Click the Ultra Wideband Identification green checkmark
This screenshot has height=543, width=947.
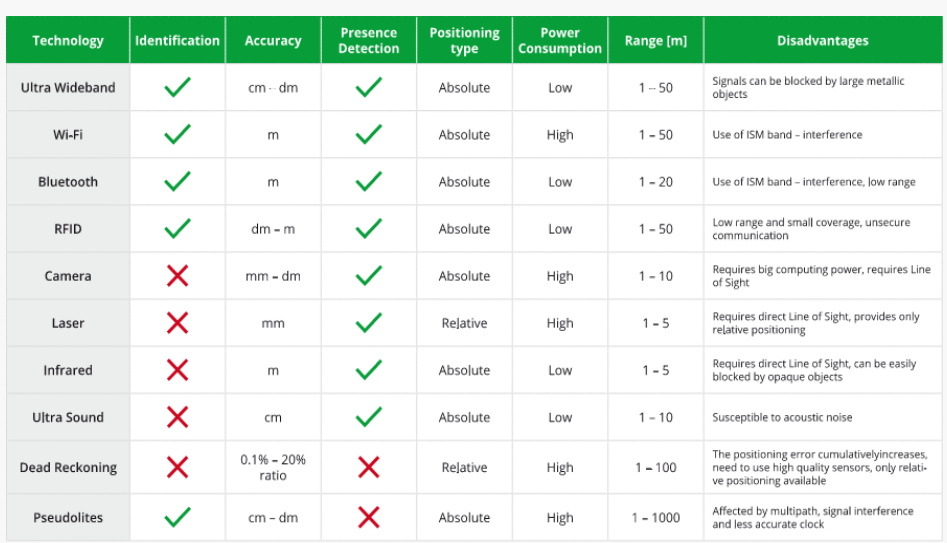pos(177,87)
